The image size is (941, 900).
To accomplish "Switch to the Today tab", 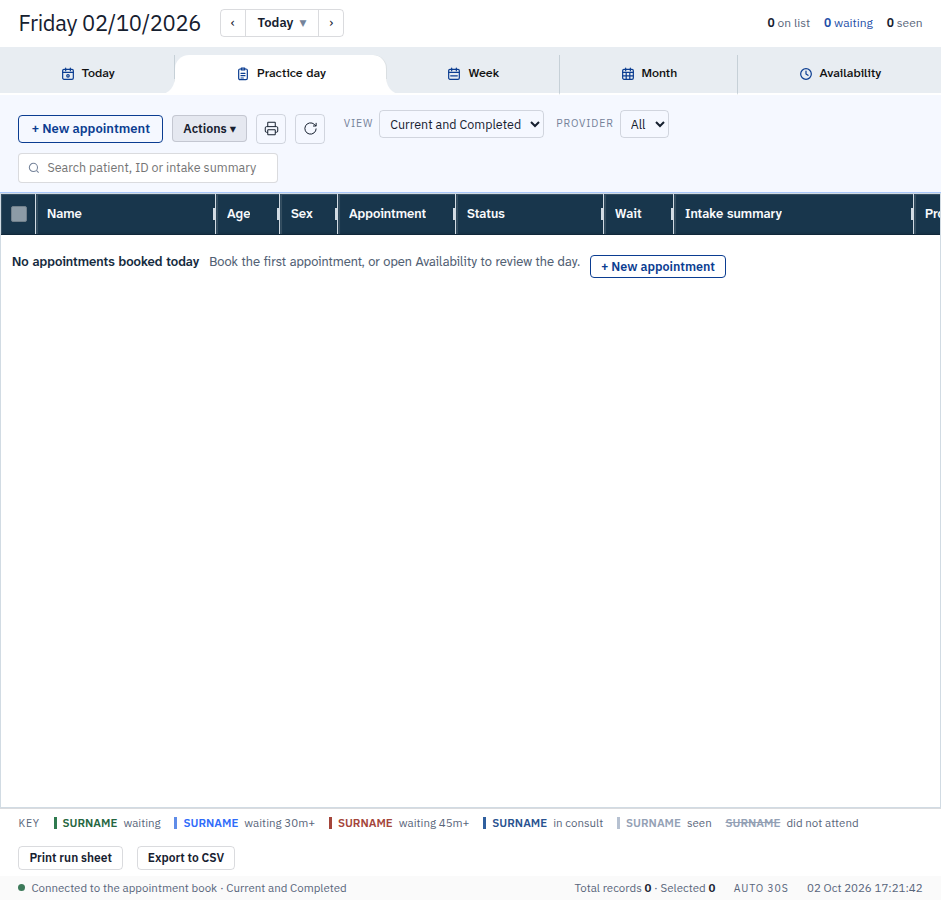I will coord(88,74).
